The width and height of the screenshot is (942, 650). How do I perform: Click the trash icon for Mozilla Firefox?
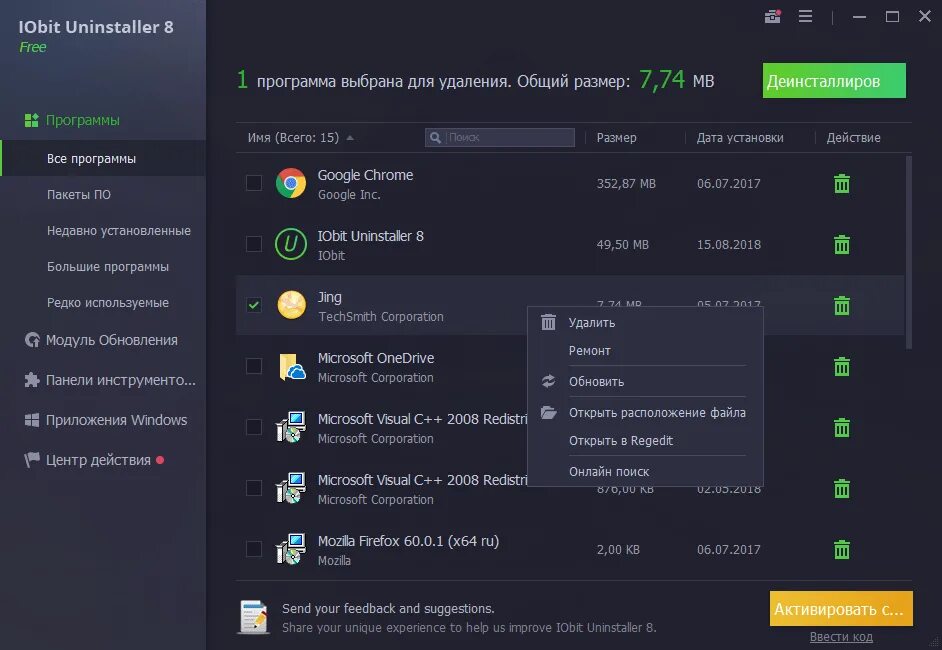(x=842, y=550)
